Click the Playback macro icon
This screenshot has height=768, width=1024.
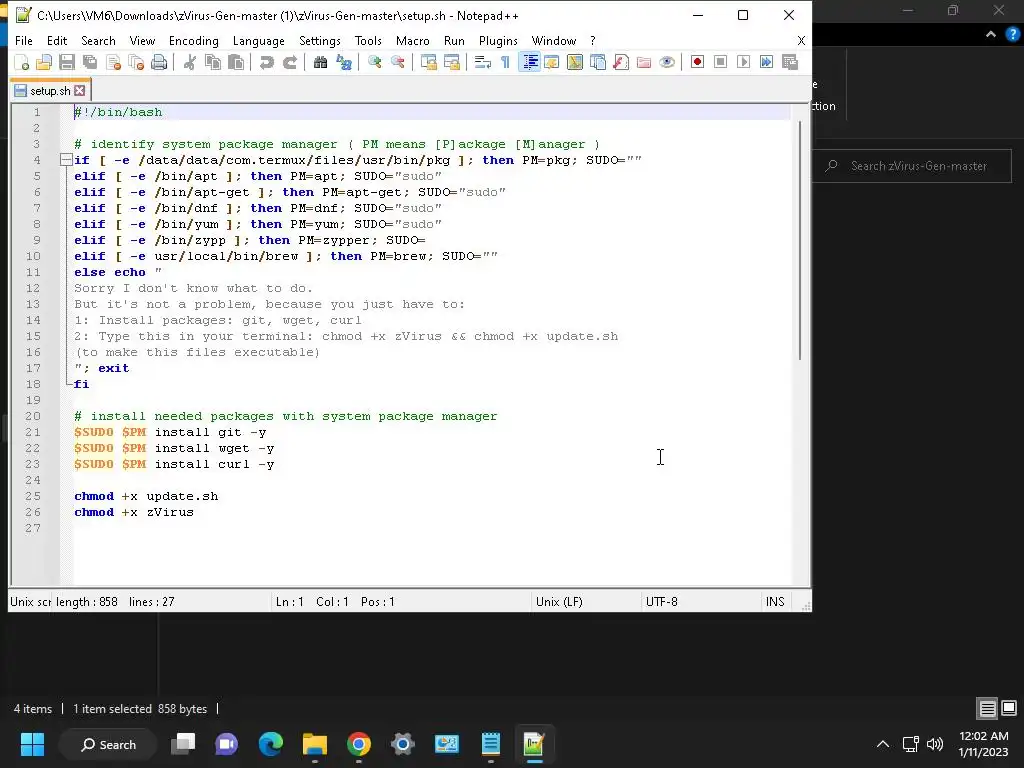tap(743, 62)
